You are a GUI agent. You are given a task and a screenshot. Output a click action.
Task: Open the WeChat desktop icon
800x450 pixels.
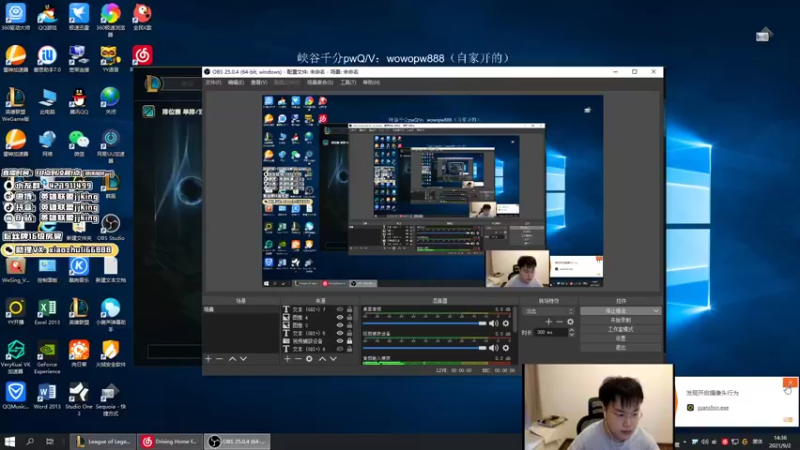[x=79, y=143]
